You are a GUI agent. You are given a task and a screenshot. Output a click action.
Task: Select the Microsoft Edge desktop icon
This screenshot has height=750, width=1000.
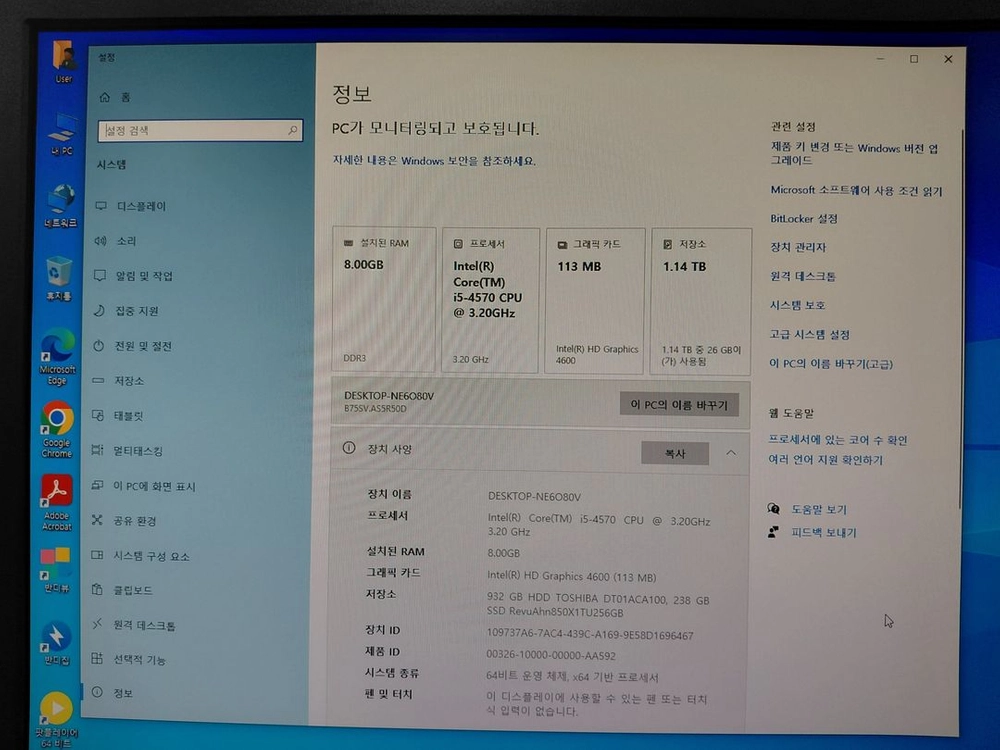pos(57,357)
